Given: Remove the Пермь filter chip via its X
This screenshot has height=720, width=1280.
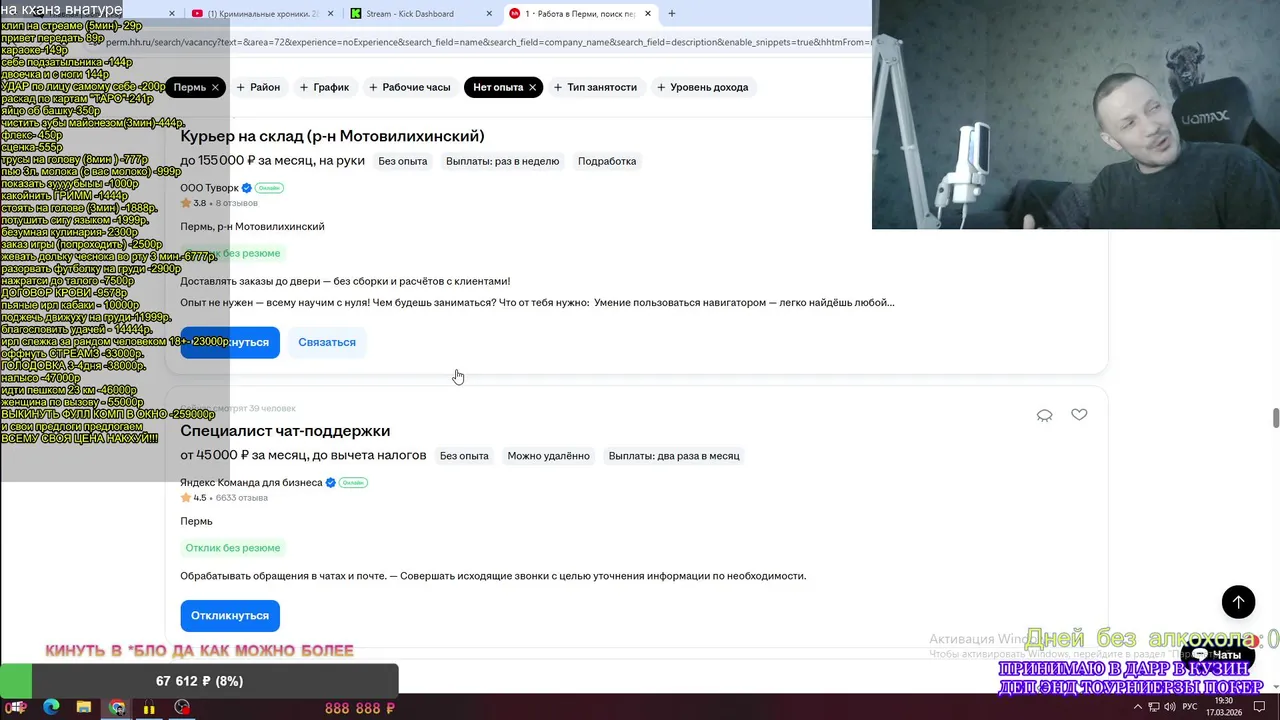Looking at the screenshot, I should (215, 87).
